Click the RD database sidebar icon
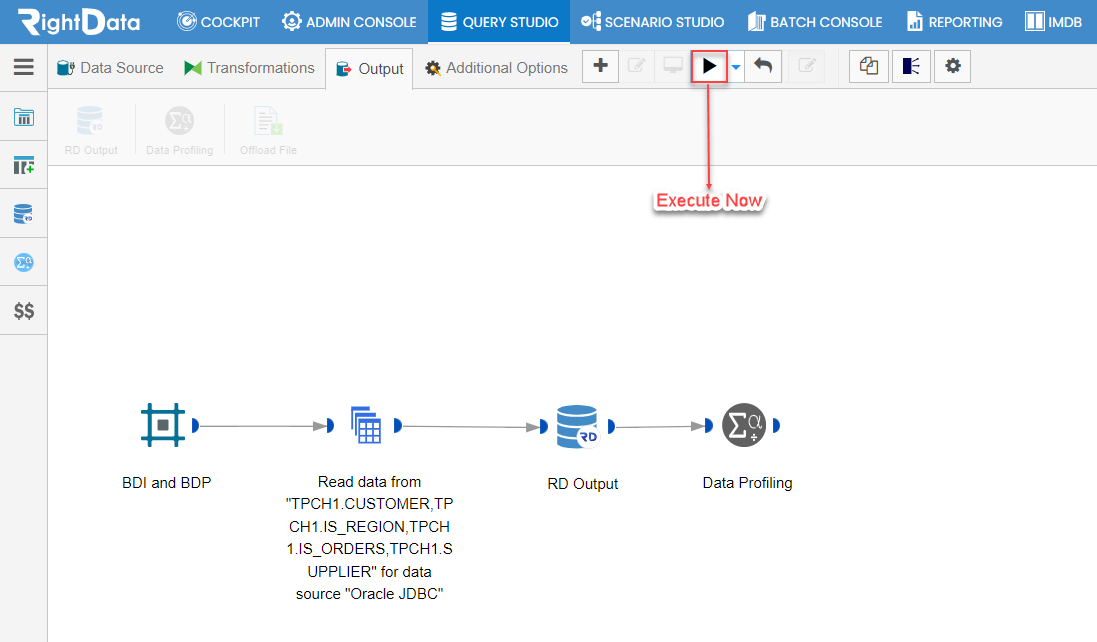1097x642 pixels. (x=24, y=214)
